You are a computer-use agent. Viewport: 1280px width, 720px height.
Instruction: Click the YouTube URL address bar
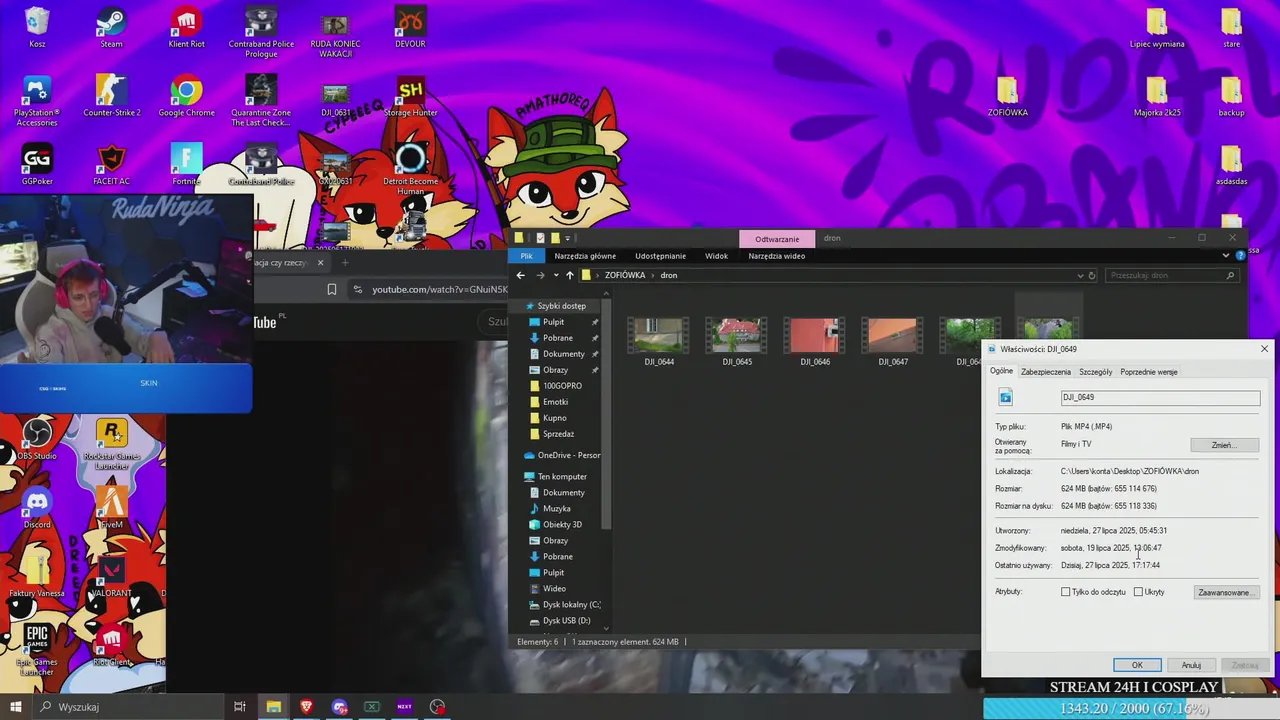[439, 289]
